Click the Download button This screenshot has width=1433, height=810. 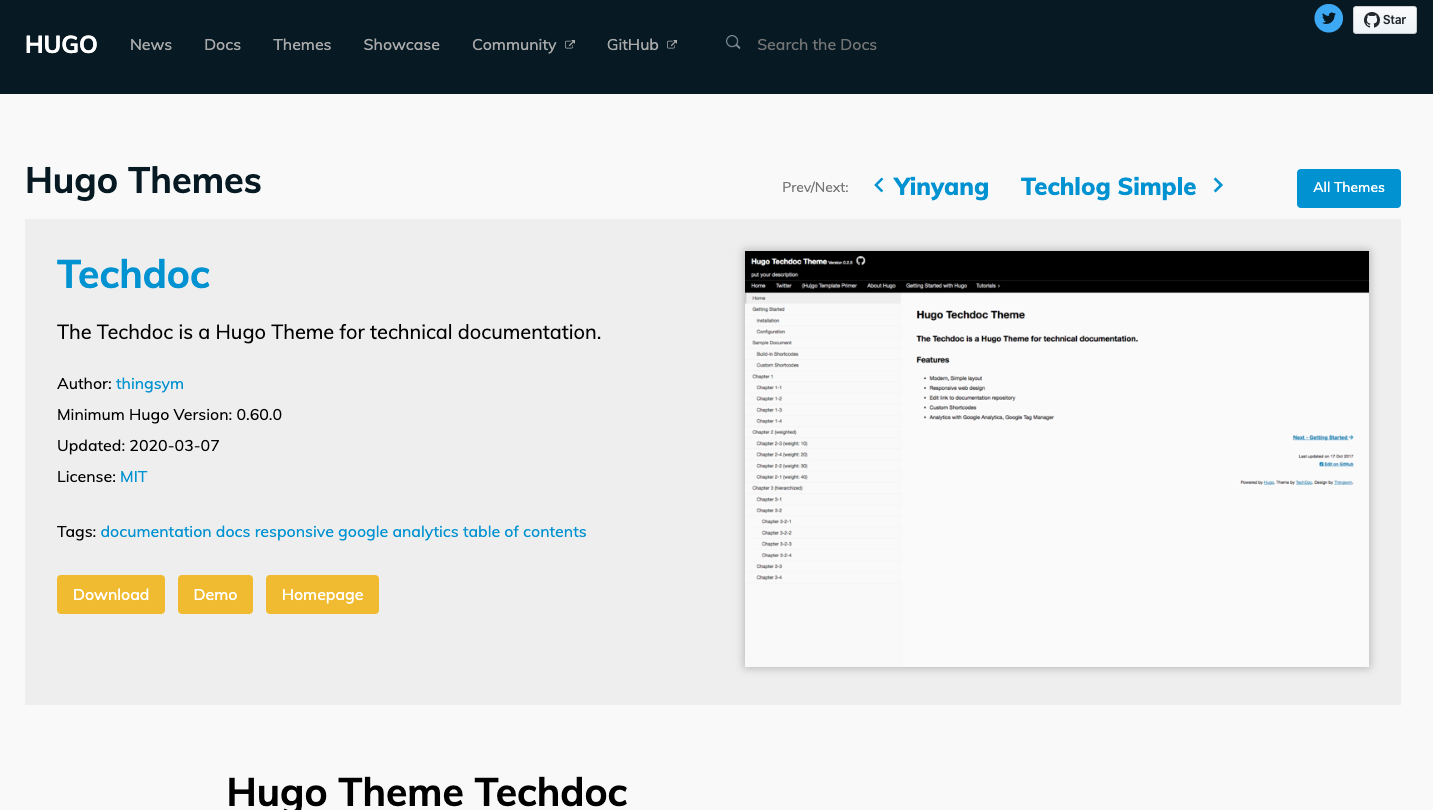tap(111, 594)
